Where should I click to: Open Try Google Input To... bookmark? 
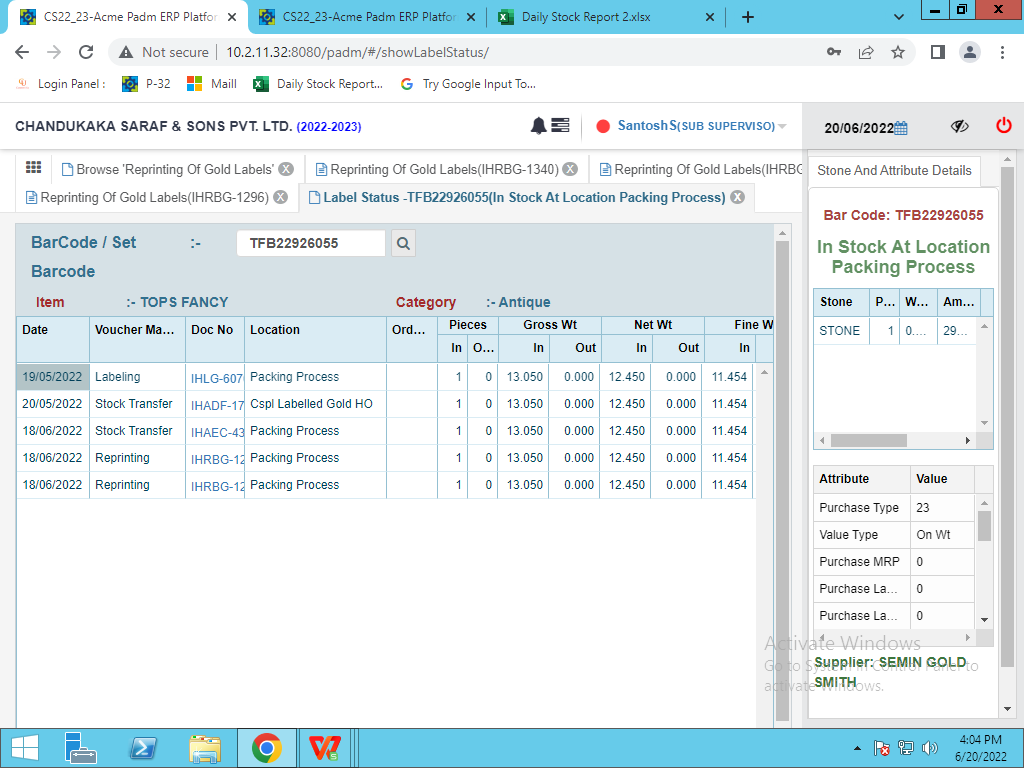[x=468, y=84]
